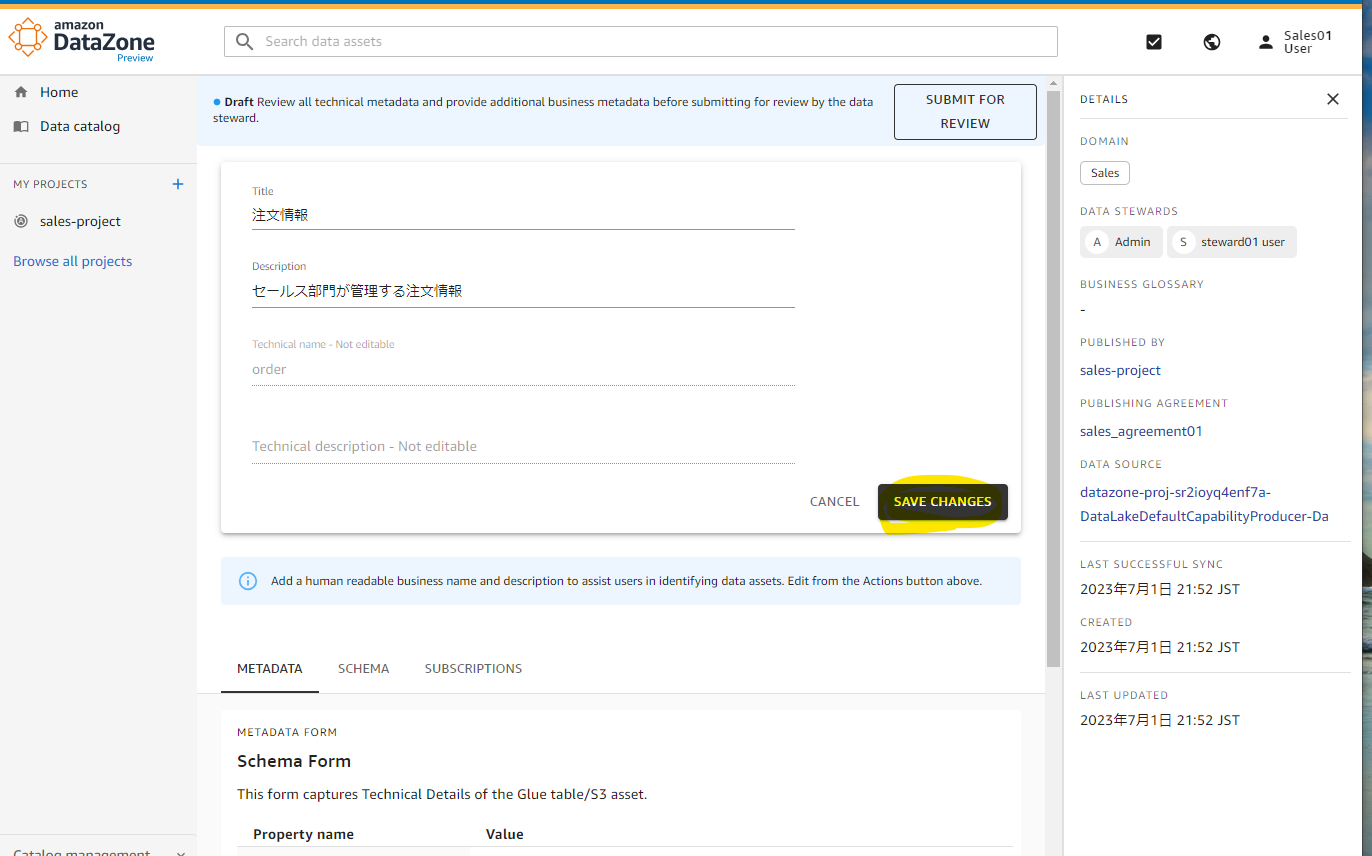Switch to the Metadata tab
The width and height of the screenshot is (1372, 856).
pyautogui.click(x=269, y=668)
